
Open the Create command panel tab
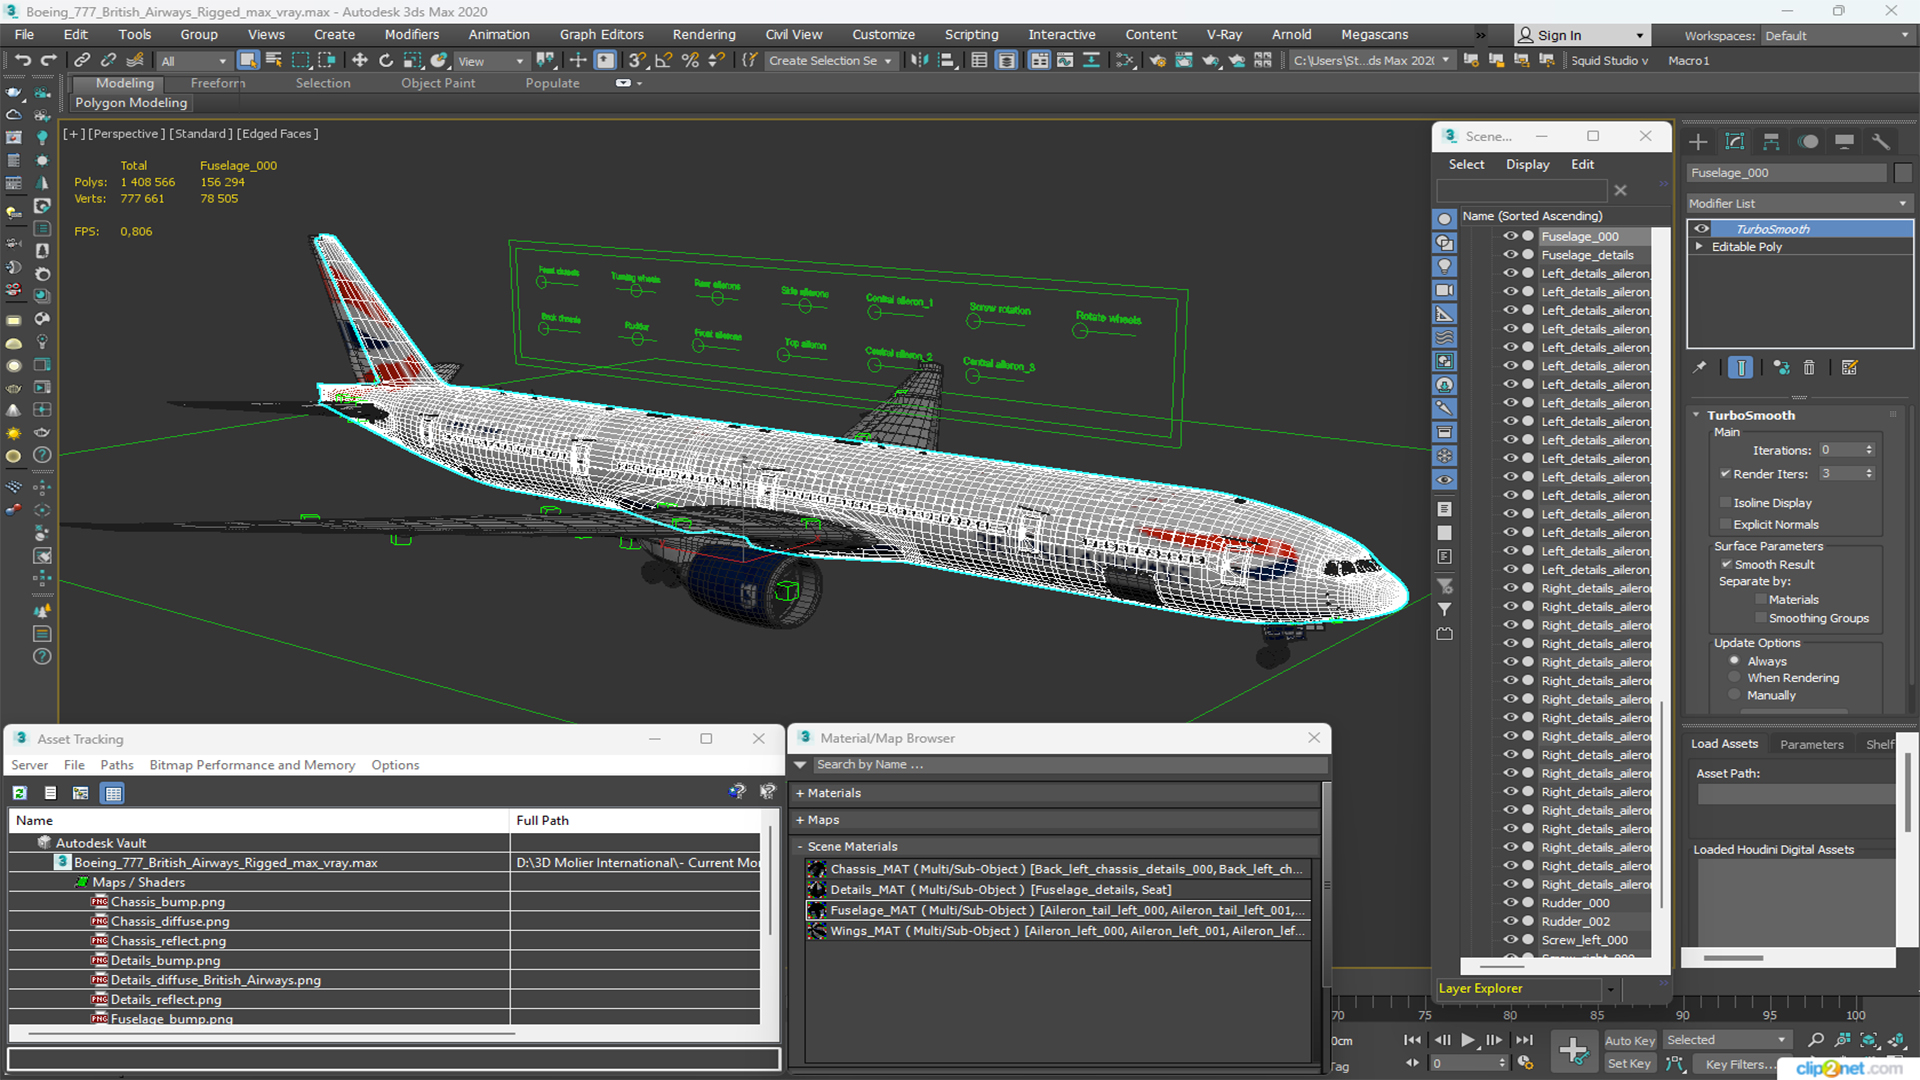(1698, 142)
